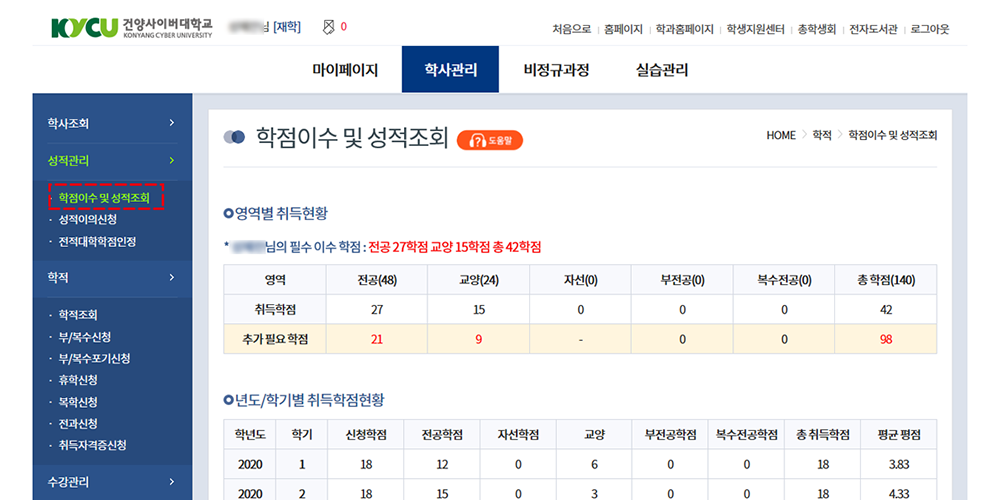The height and width of the screenshot is (500, 1000).
Task: Click the 자선(0) column header
Action: coord(580,279)
